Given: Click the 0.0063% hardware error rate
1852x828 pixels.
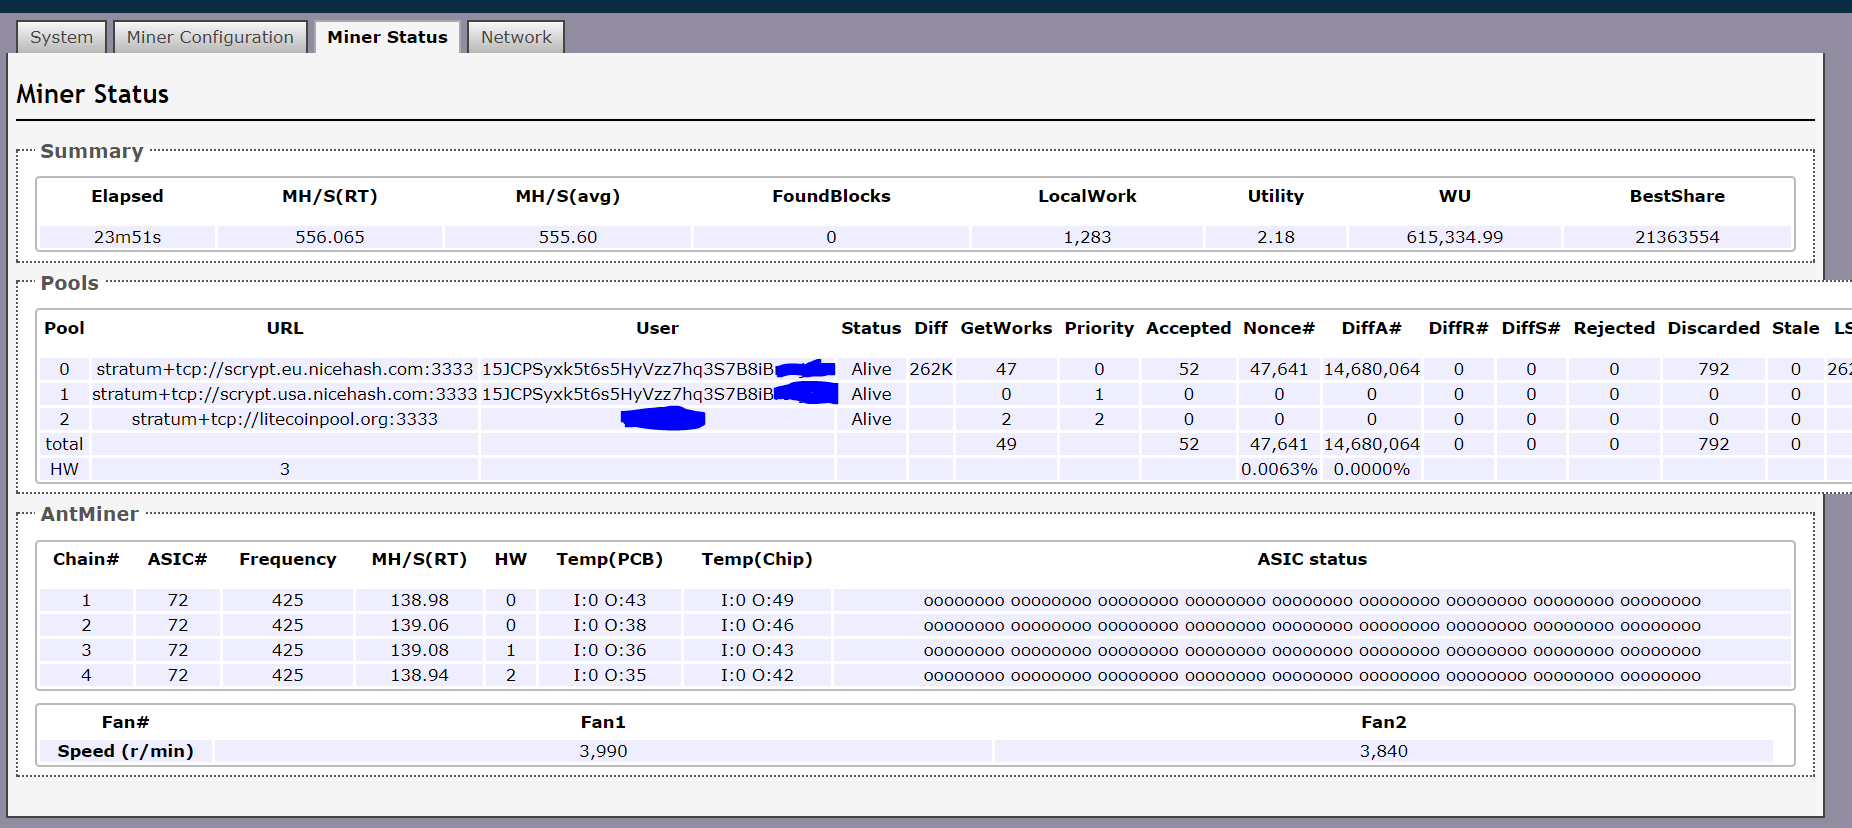Looking at the screenshot, I should coord(1278,469).
